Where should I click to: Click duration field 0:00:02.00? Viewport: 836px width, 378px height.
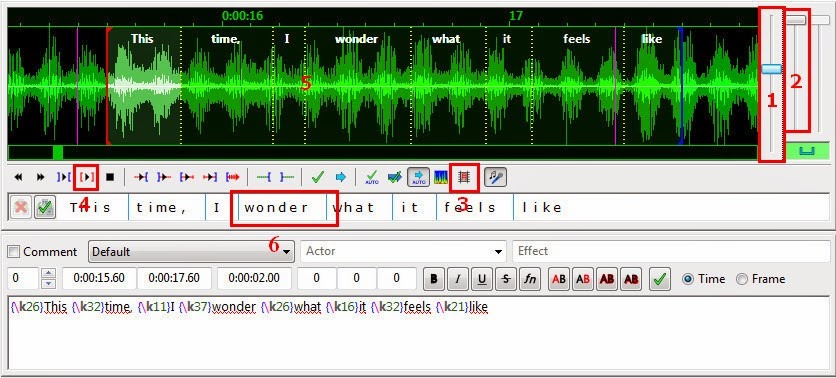coord(254,279)
